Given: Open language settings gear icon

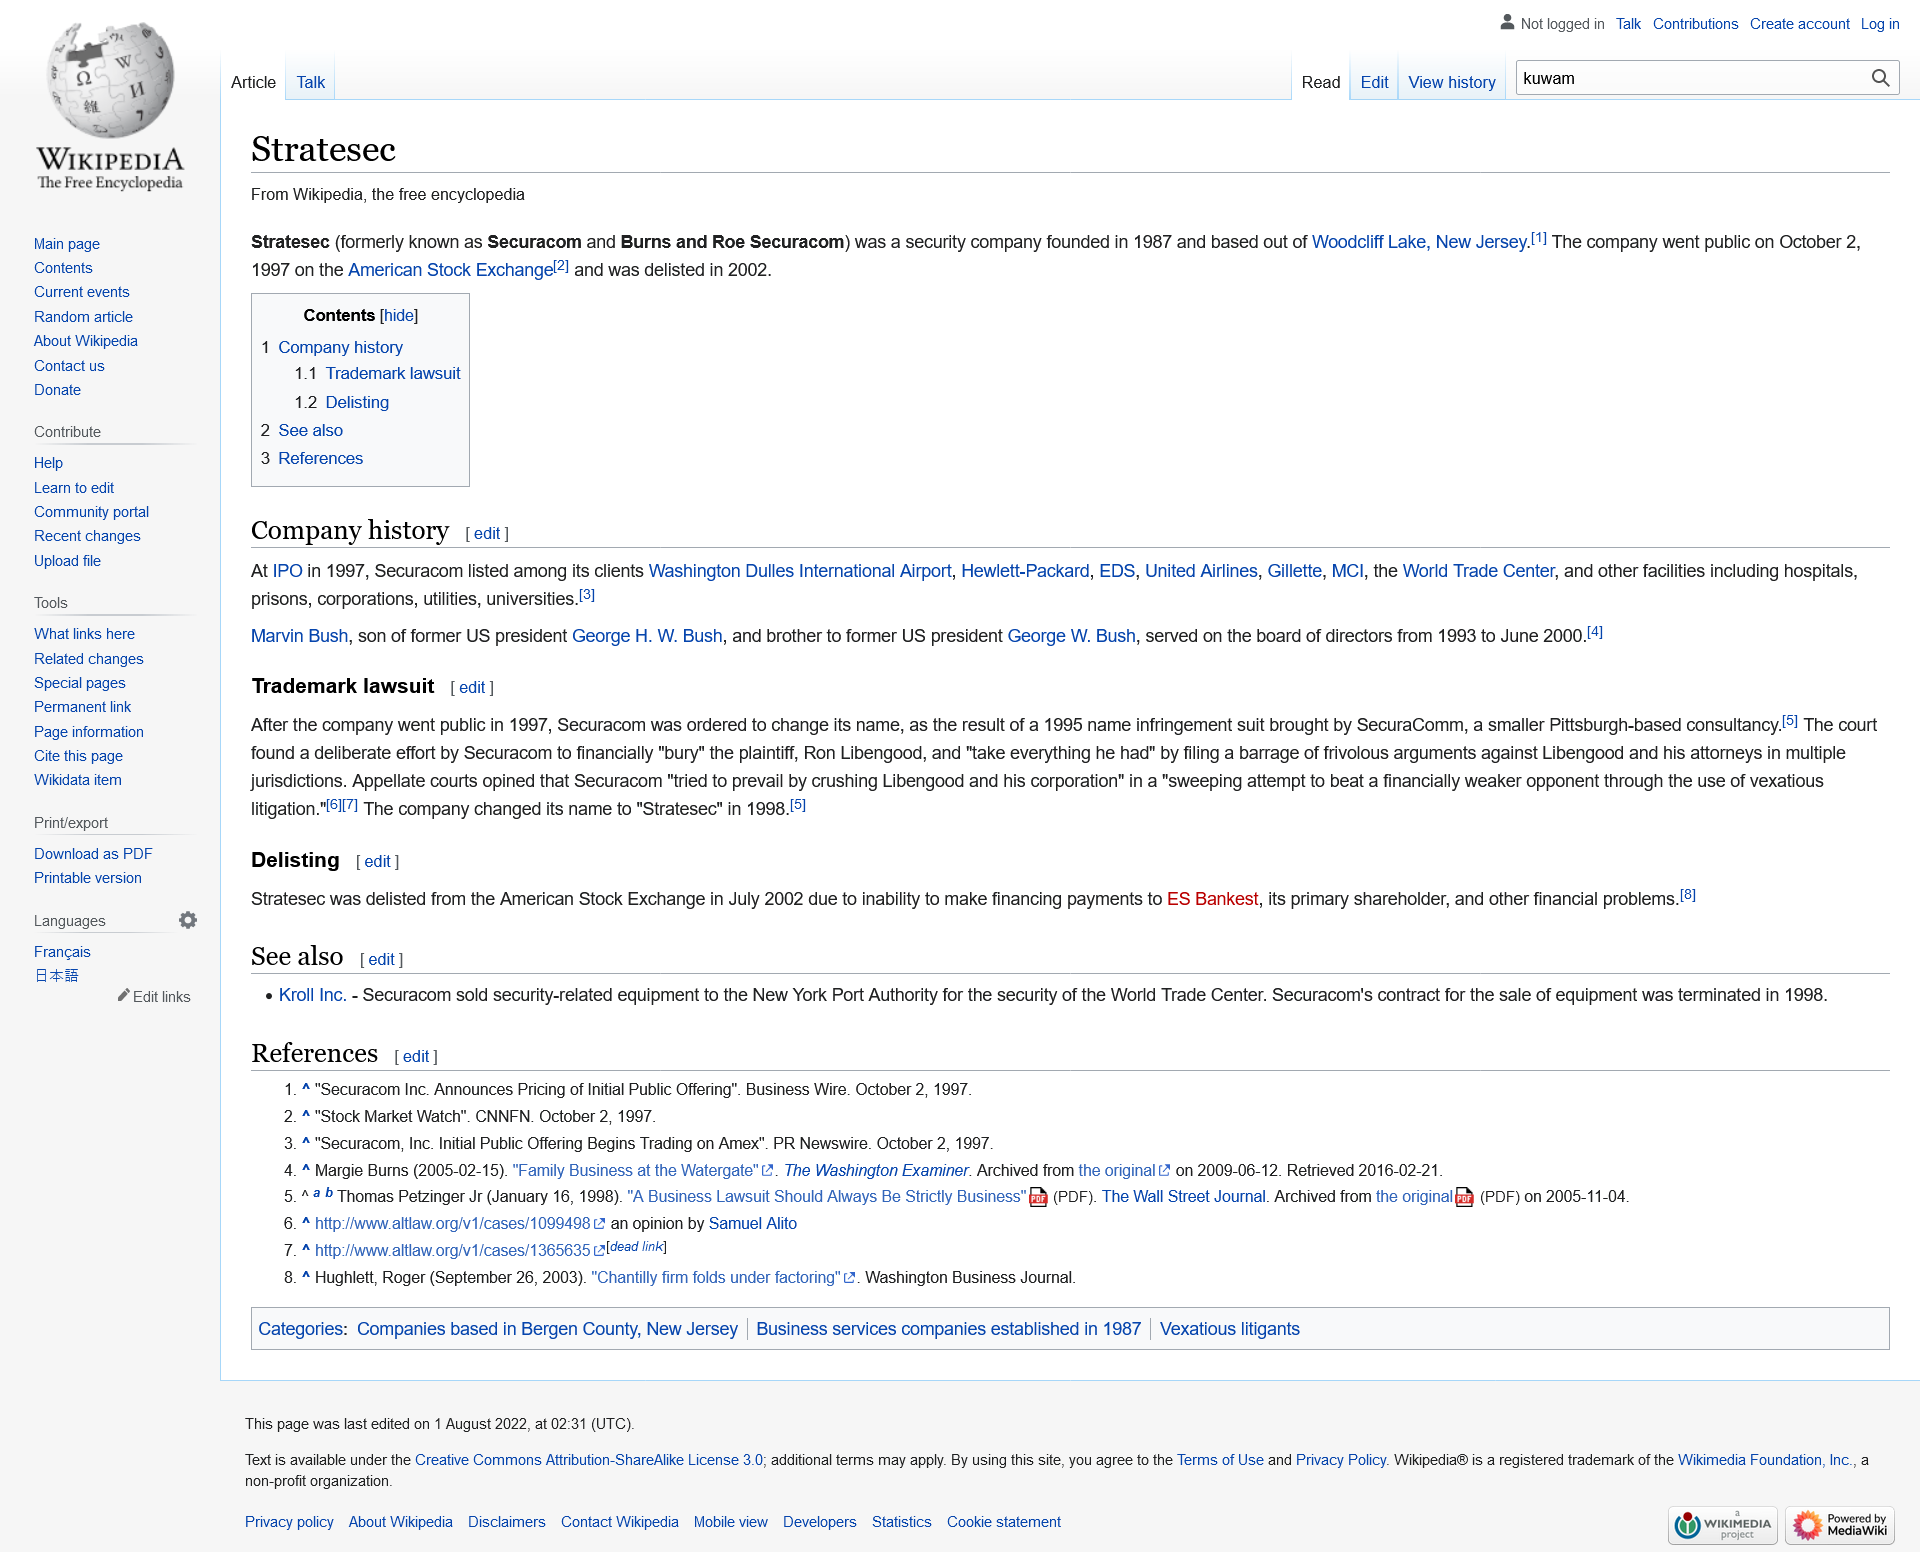Looking at the screenshot, I should click(x=188, y=920).
